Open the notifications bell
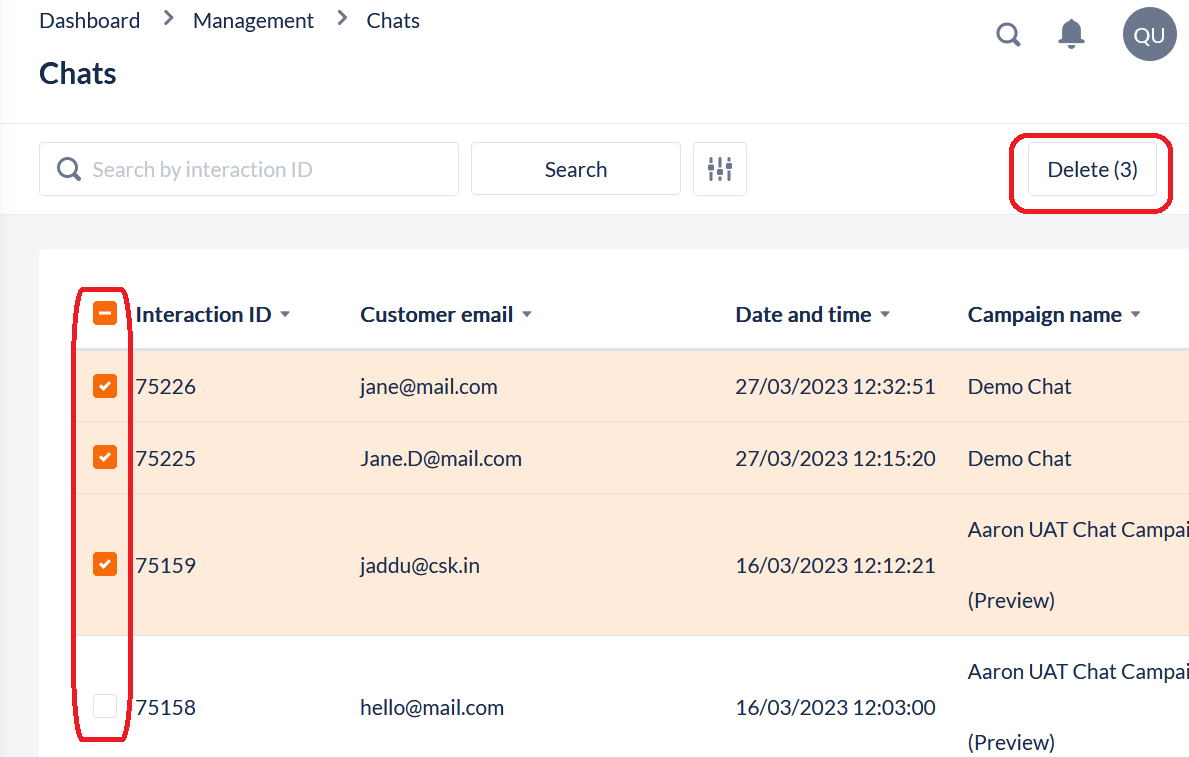The image size is (1189, 757). [1071, 34]
